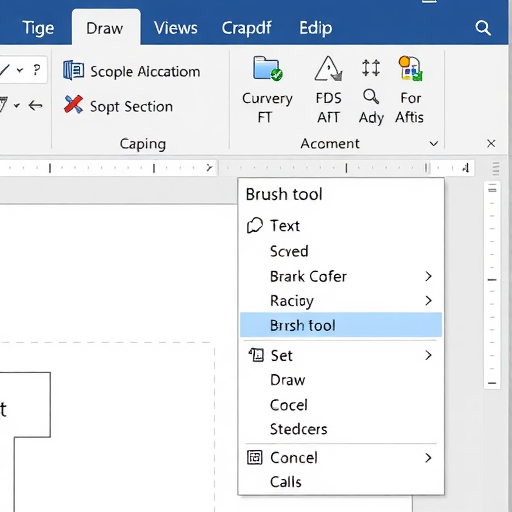The width and height of the screenshot is (512, 512).
Task: Click the red X Sopt Section icon
Action: (73, 105)
